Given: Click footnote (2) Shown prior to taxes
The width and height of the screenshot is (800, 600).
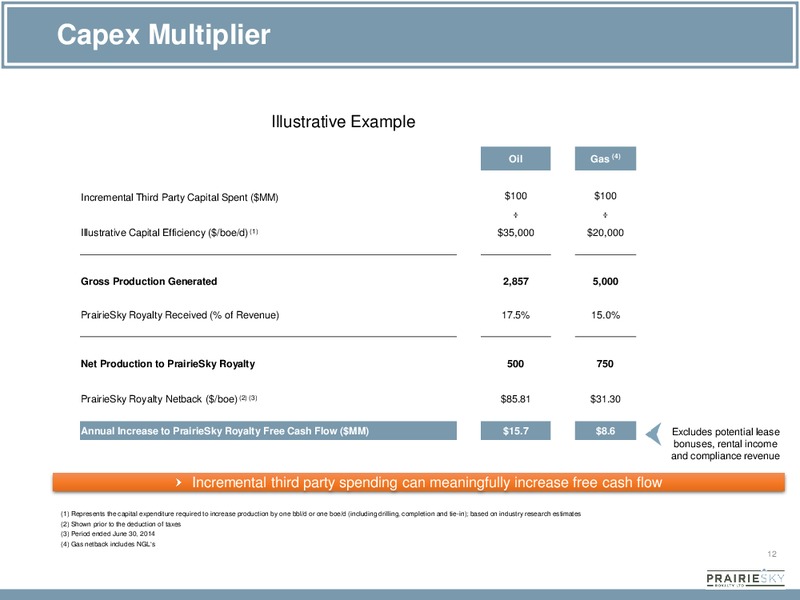Looking at the screenshot, I should 120,524.
